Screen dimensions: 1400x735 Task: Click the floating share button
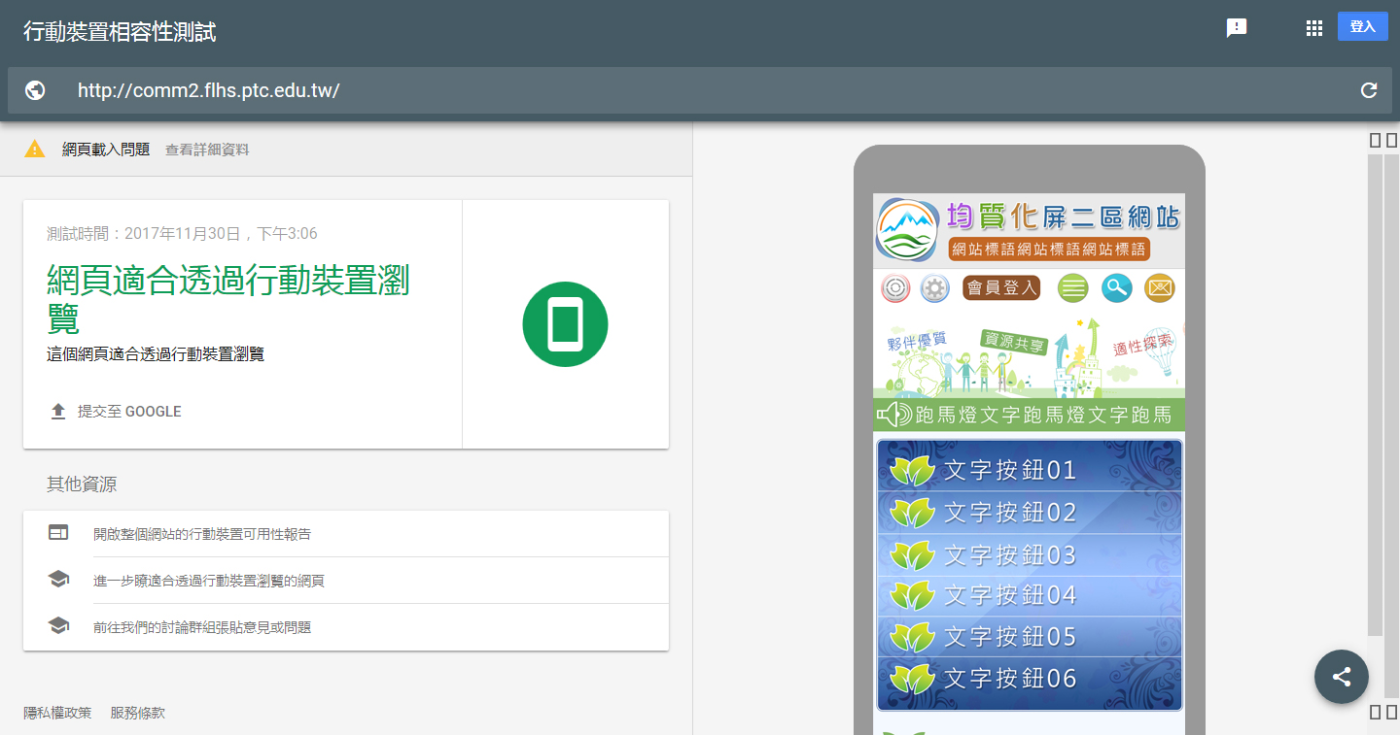1341,677
